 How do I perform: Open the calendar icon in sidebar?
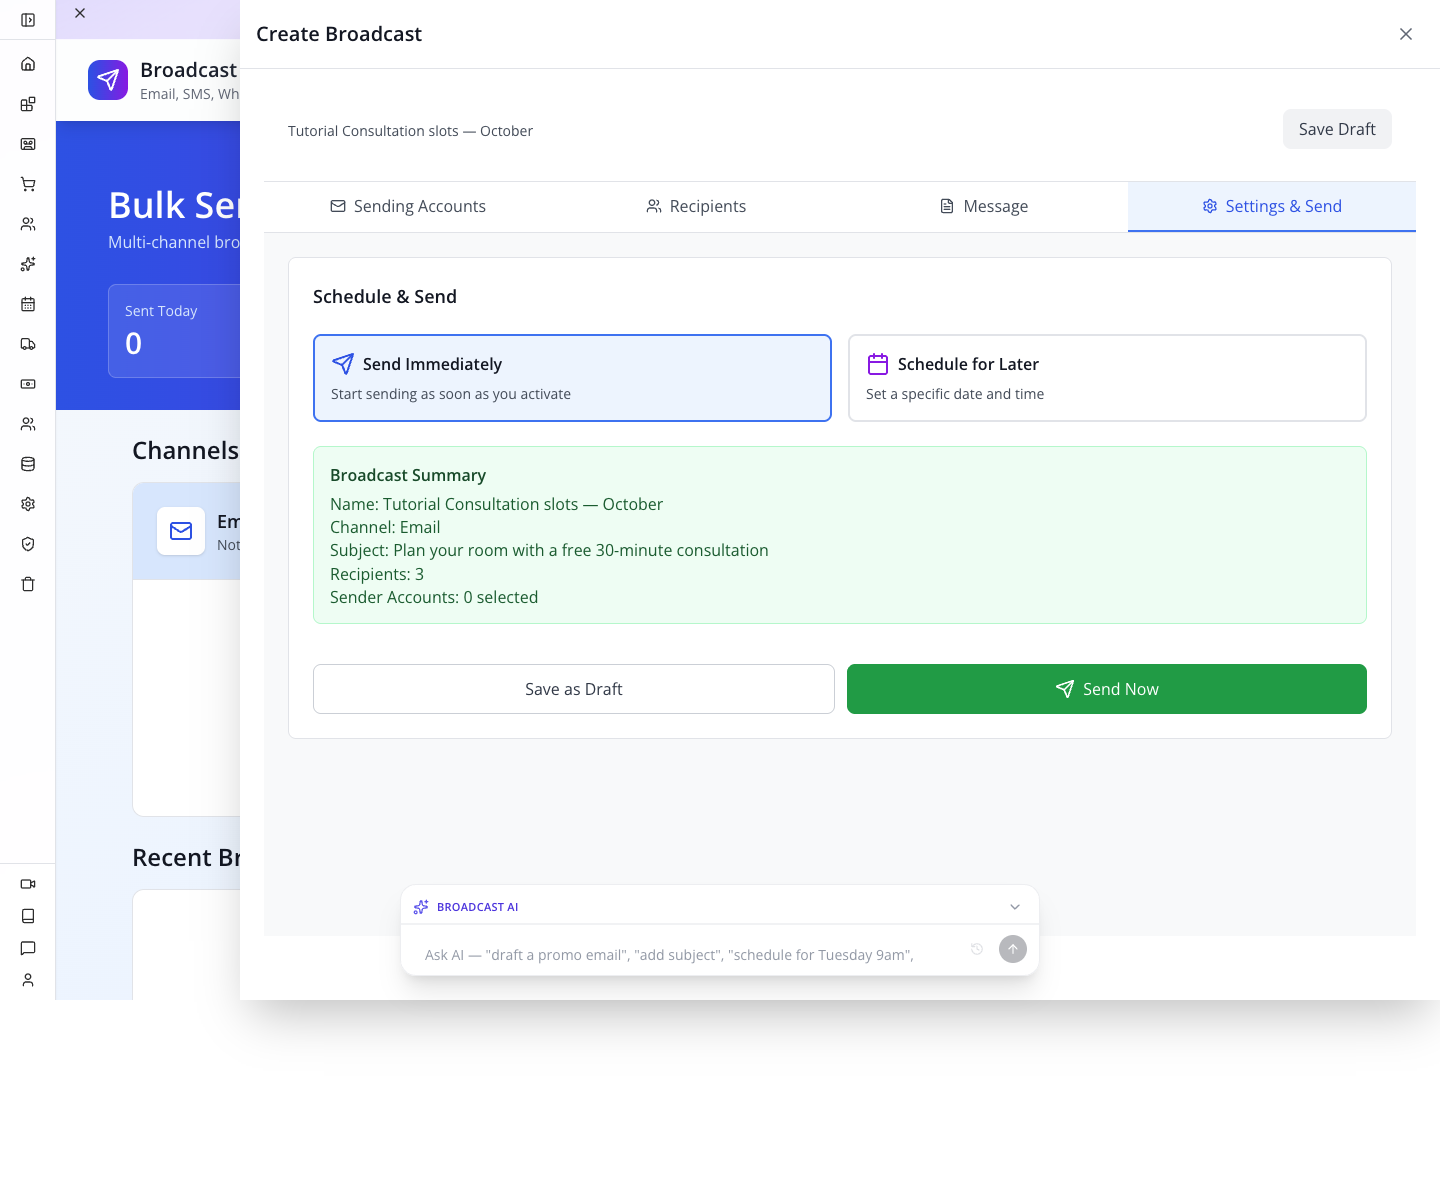pos(28,304)
